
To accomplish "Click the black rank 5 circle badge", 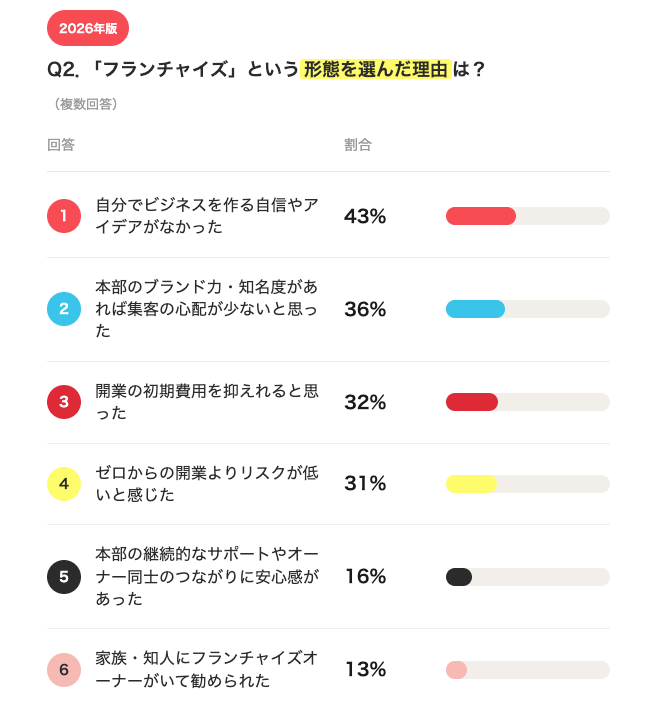I will (x=64, y=577).
